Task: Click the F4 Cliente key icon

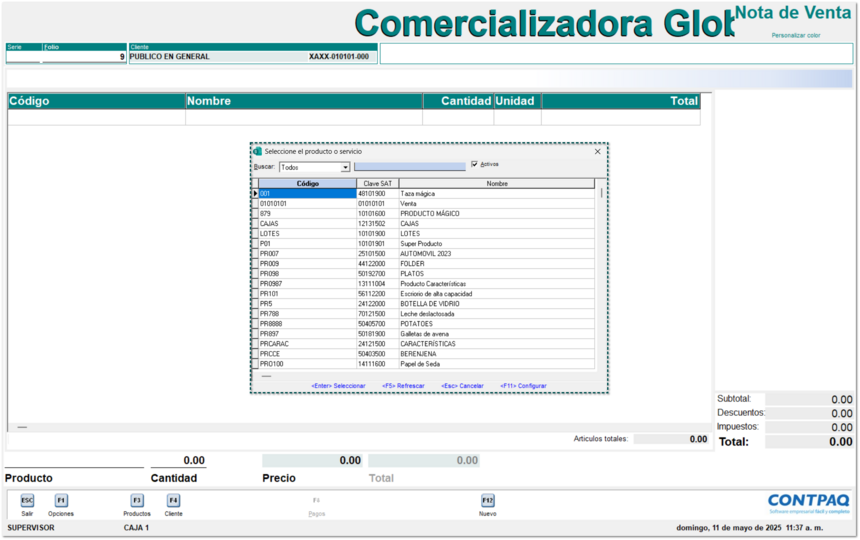Action: tap(173, 500)
